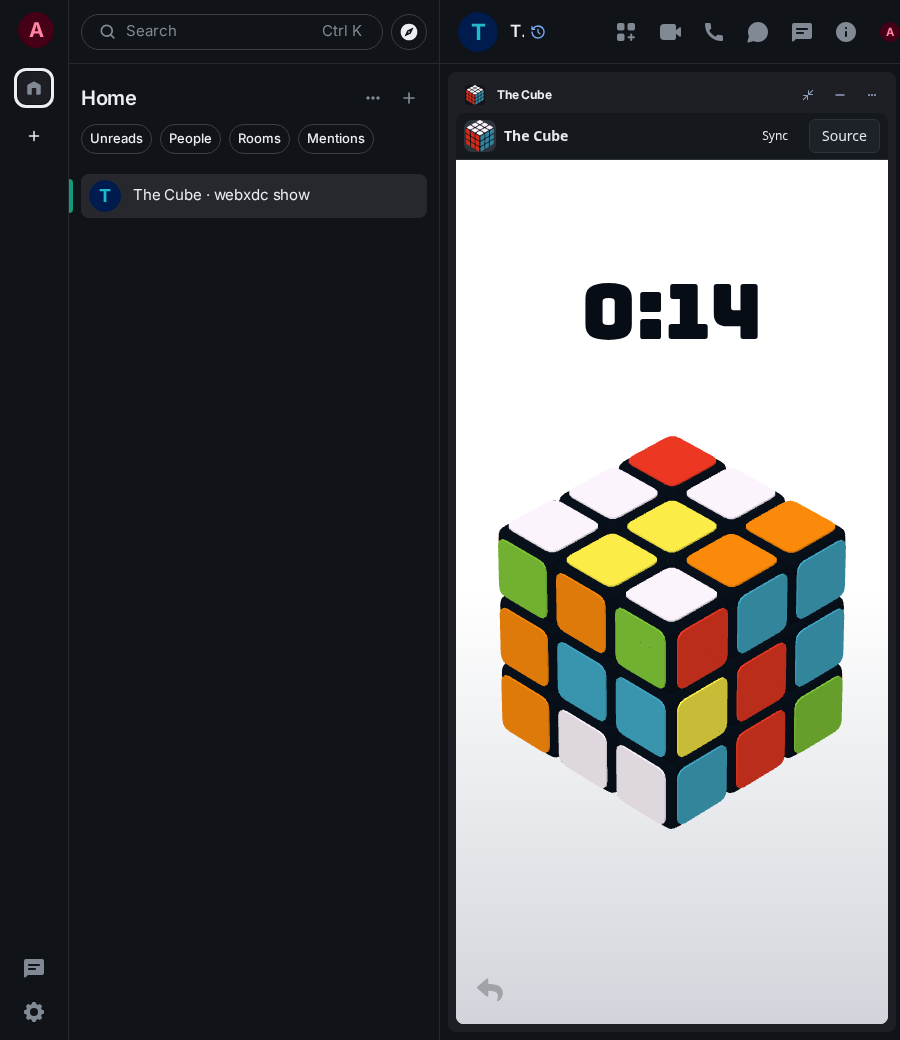Focus the Search field

coord(232,32)
